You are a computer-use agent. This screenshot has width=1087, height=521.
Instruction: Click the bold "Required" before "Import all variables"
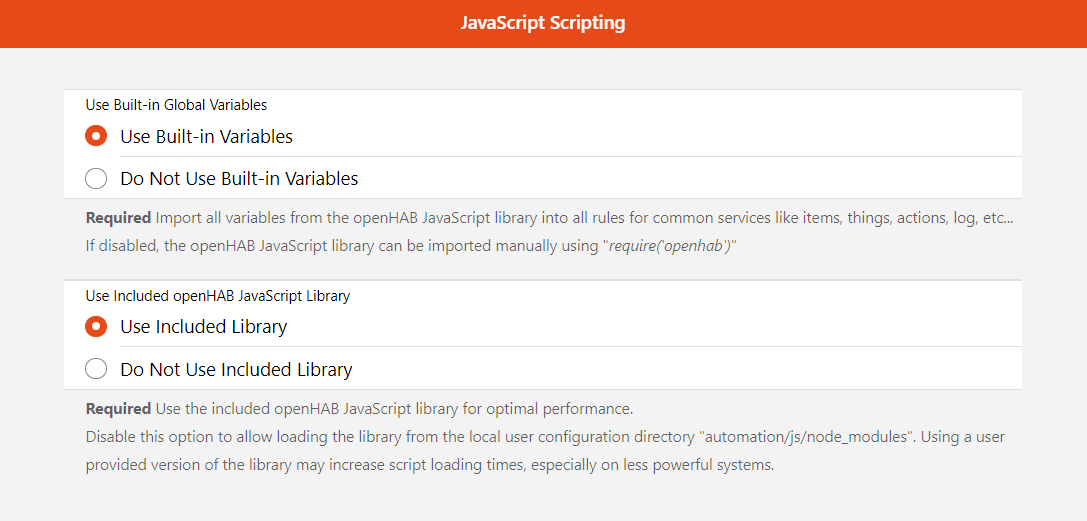pyautogui.click(x=118, y=217)
